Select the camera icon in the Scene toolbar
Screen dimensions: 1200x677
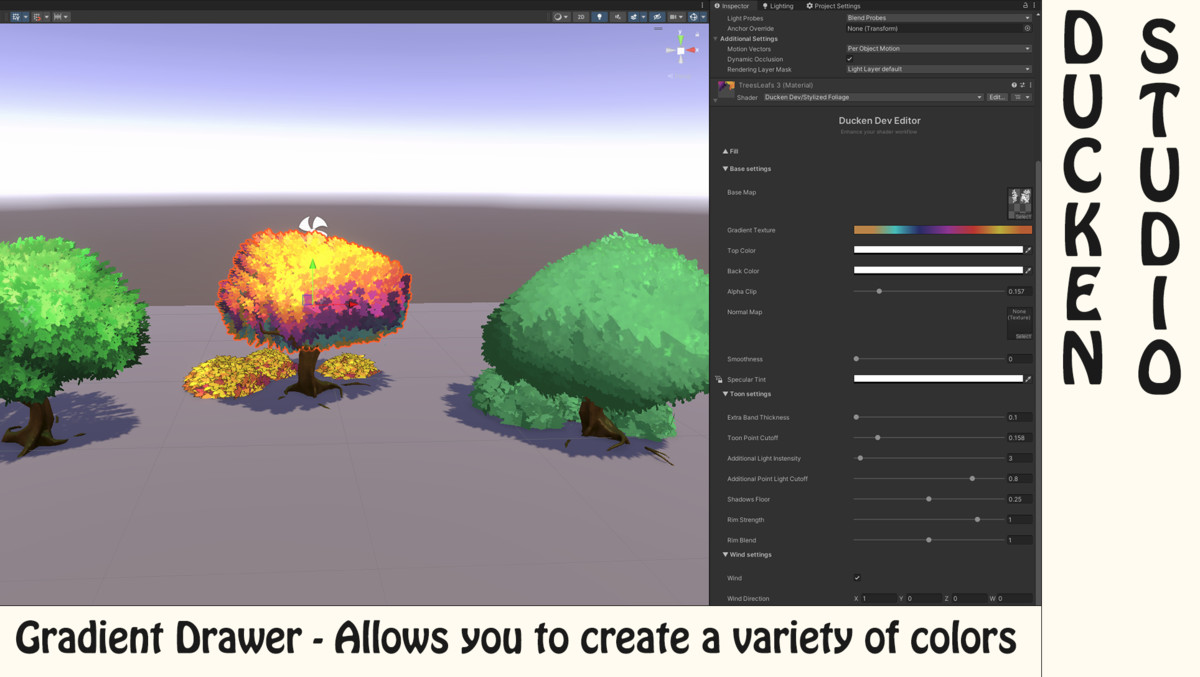(x=675, y=17)
